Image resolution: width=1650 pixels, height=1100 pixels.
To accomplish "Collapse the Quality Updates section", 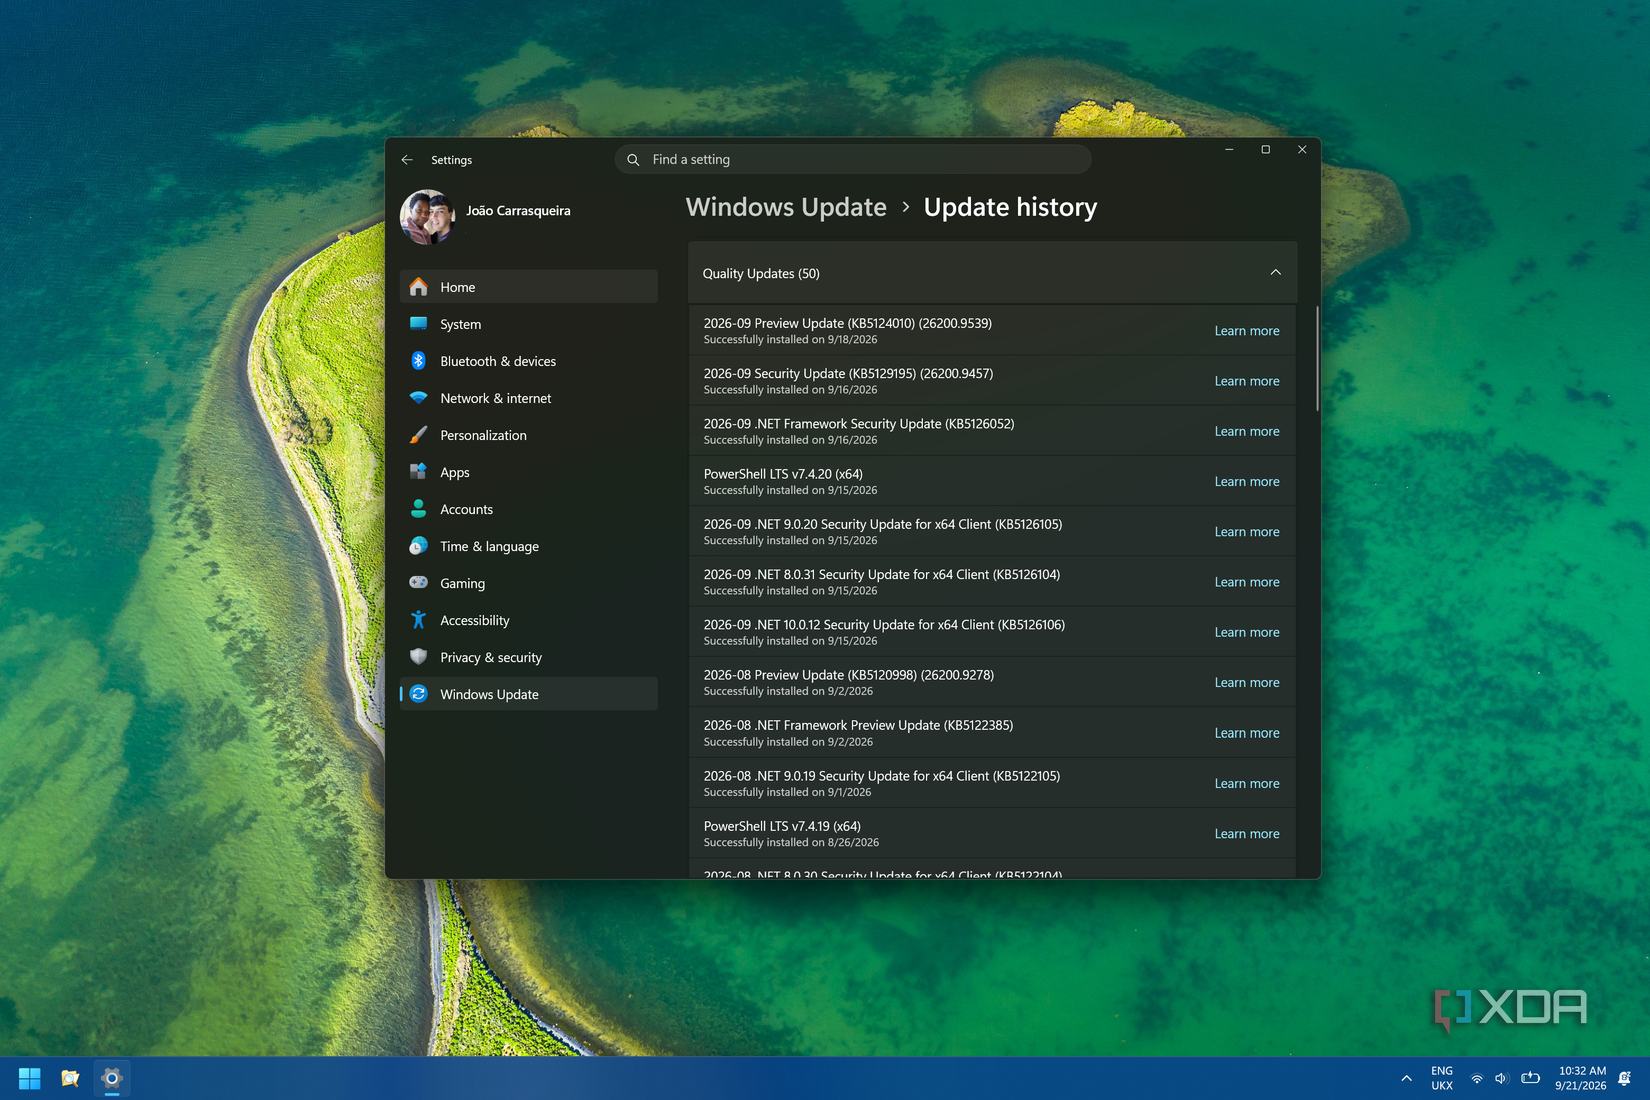I will (x=1276, y=273).
